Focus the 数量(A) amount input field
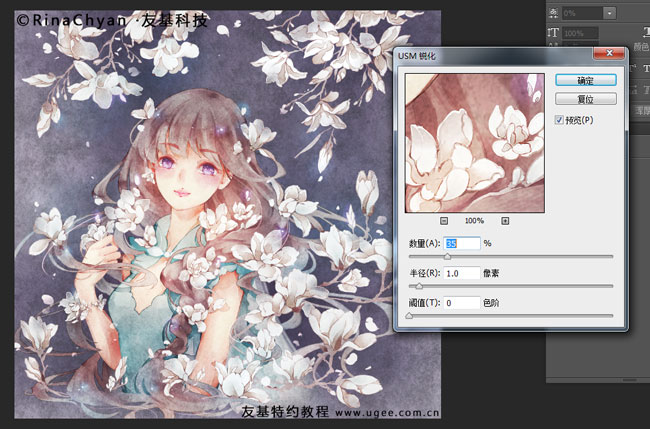 (462, 243)
